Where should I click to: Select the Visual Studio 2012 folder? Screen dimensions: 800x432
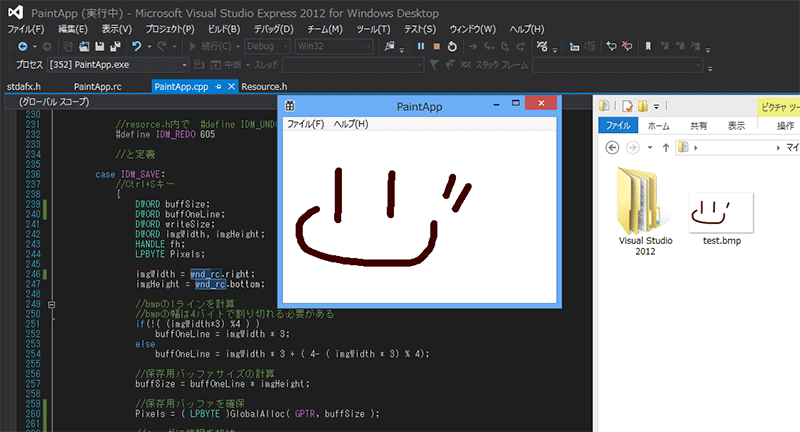[x=645, y=211]
